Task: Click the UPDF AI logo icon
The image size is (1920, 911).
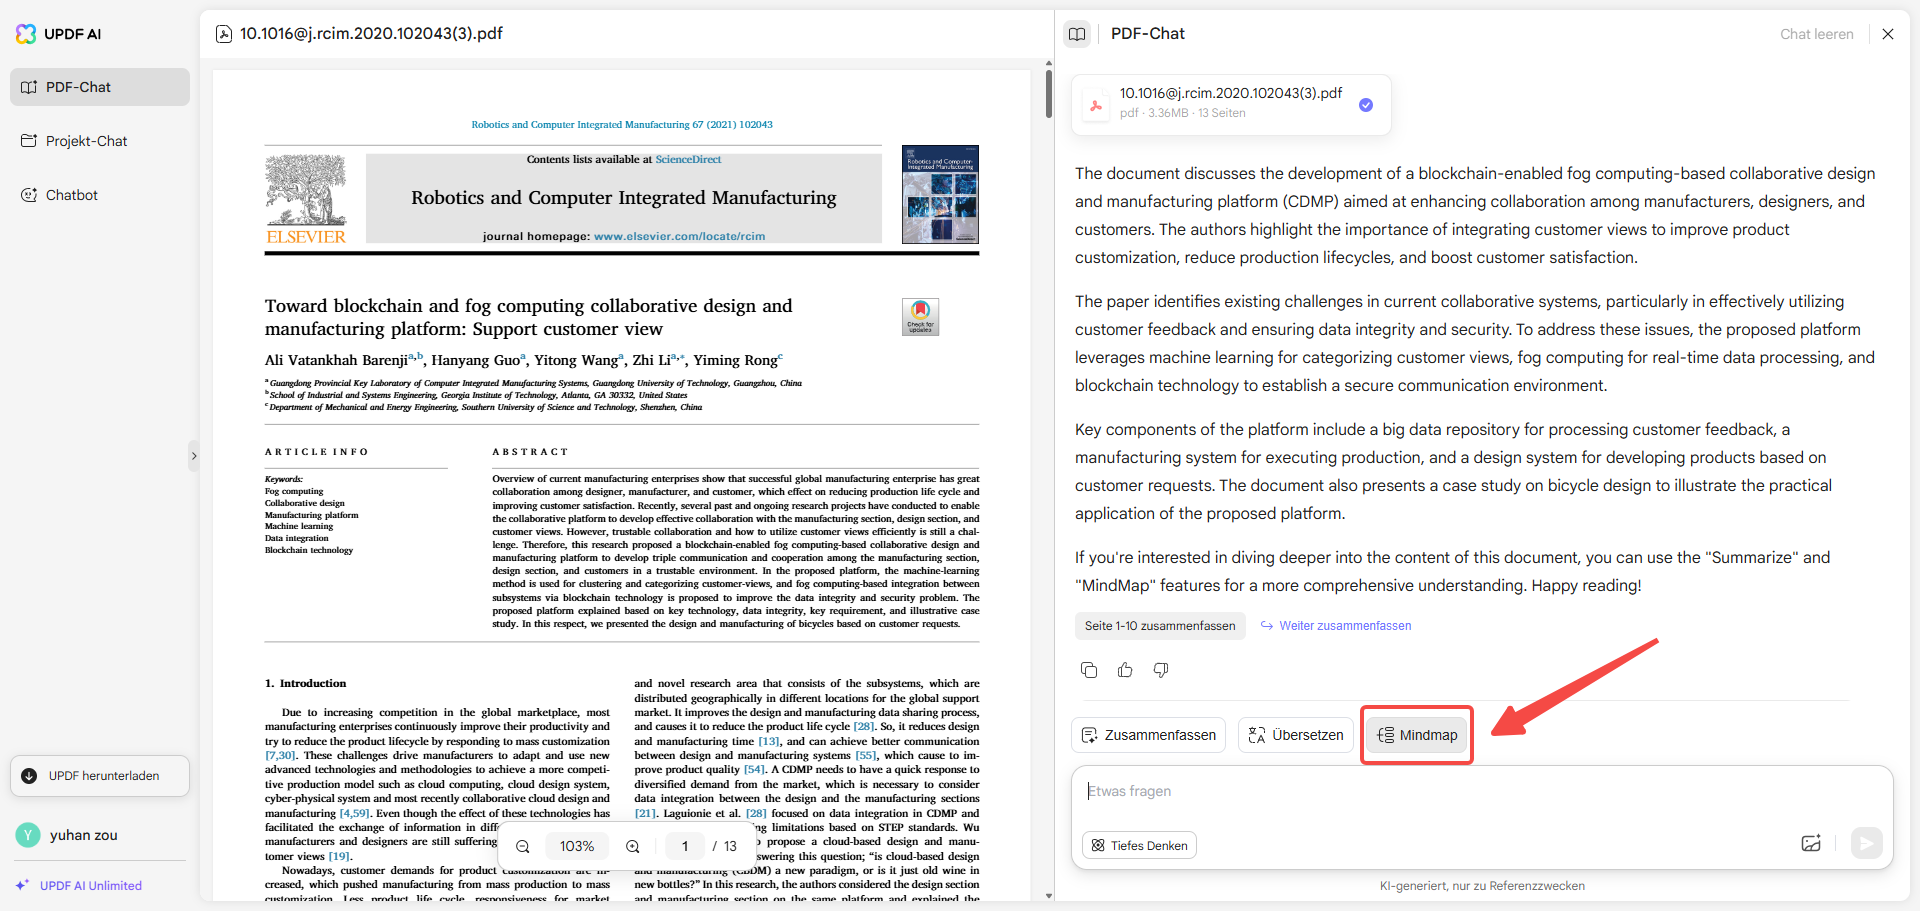Action: coord(26,34)
